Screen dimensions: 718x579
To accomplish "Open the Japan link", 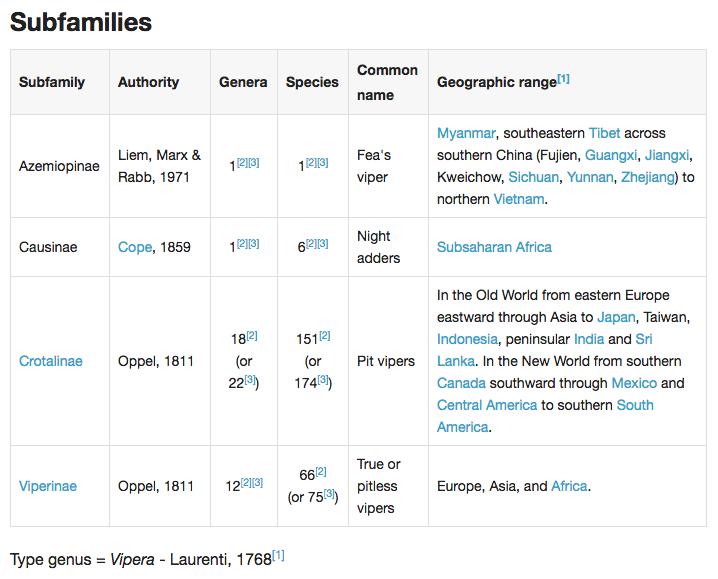I will click(616, 317).
